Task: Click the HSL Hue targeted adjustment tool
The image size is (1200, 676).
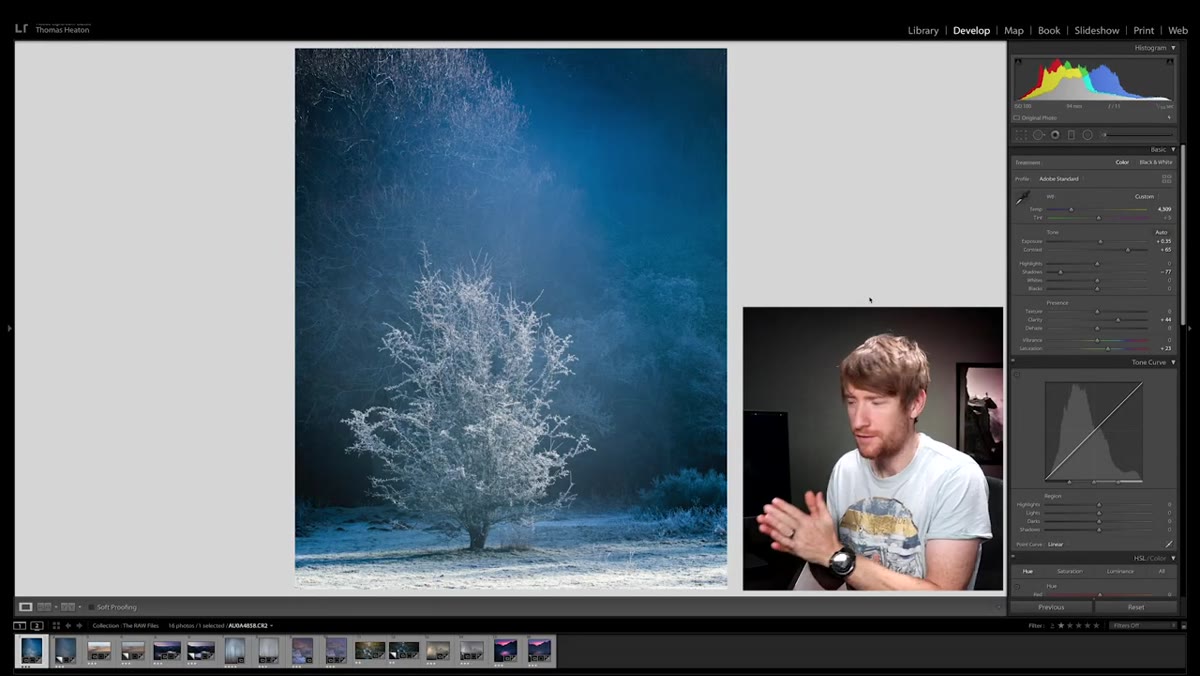Action: [x=1017, y=586]
